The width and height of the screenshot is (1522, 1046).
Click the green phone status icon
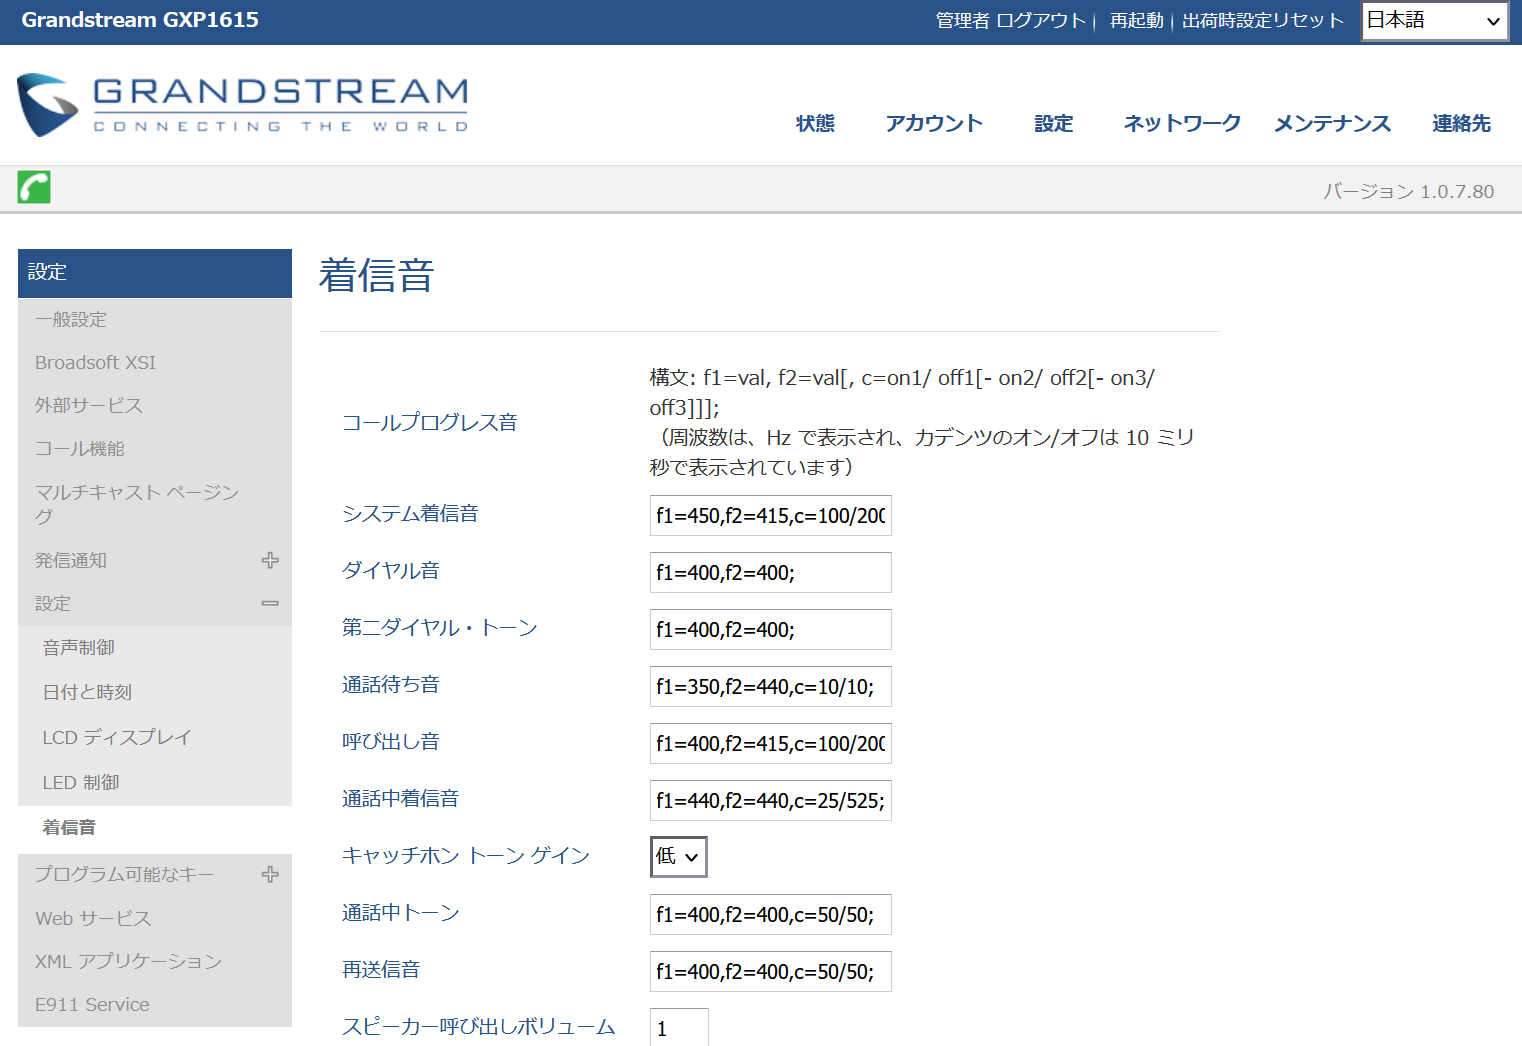click(x=34, y=187)
